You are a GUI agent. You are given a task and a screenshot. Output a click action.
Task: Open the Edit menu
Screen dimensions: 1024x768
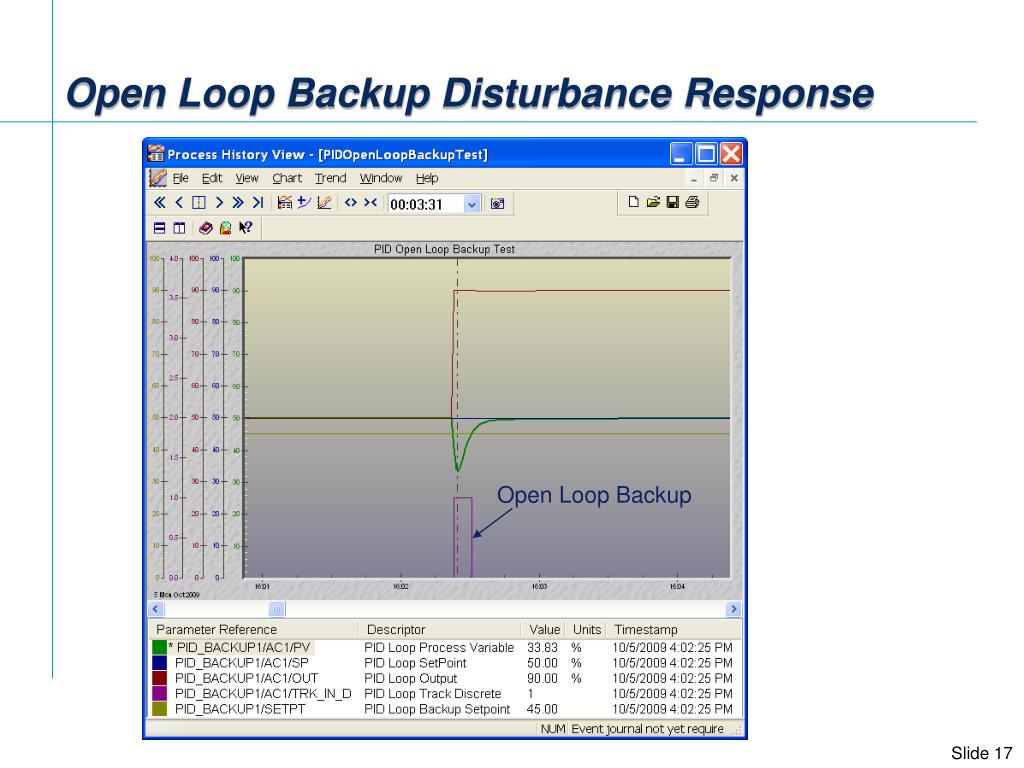[x=212, y=178]
